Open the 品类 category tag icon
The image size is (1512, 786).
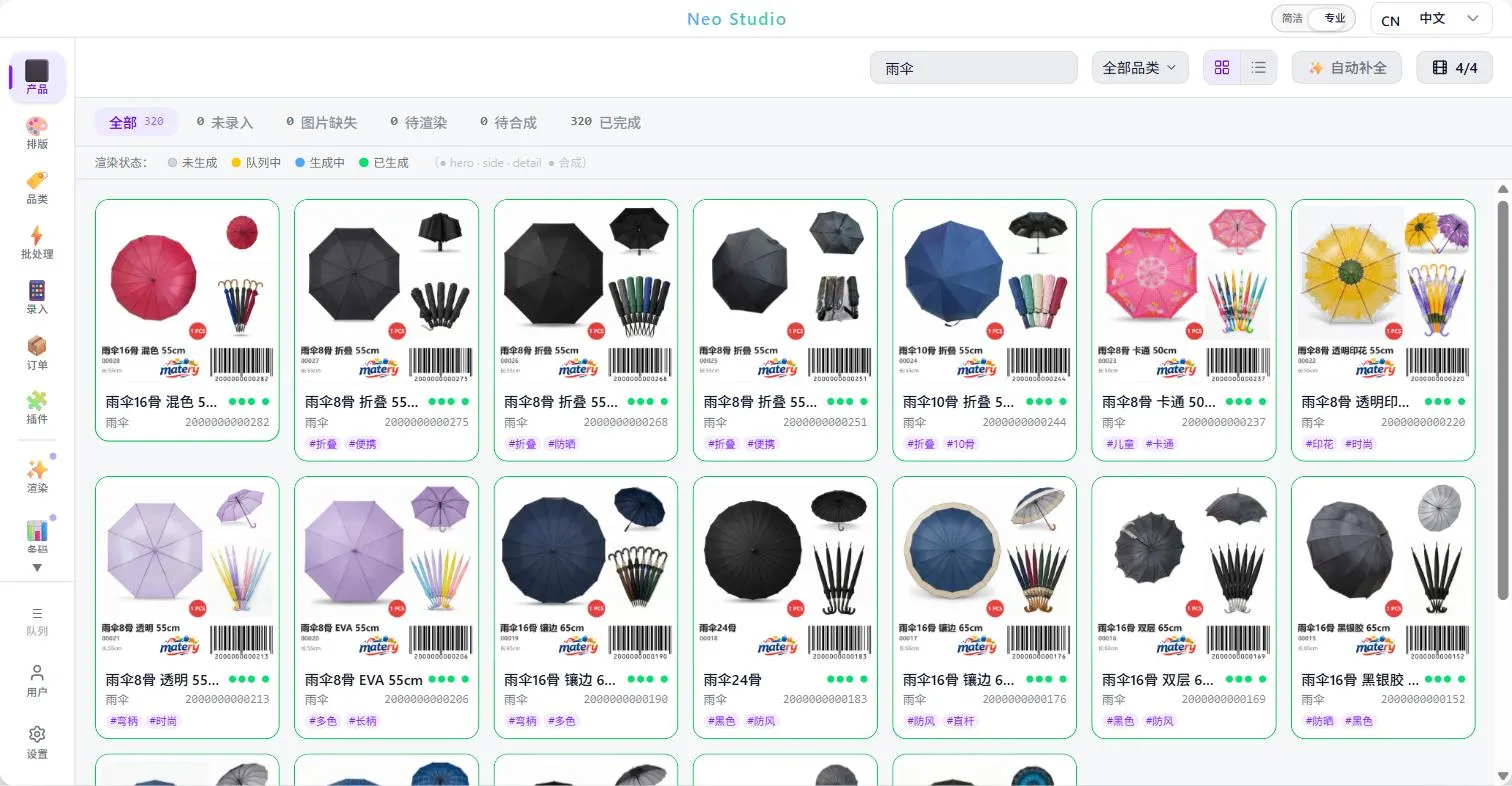pyautogui.click(x=37, y=188)
